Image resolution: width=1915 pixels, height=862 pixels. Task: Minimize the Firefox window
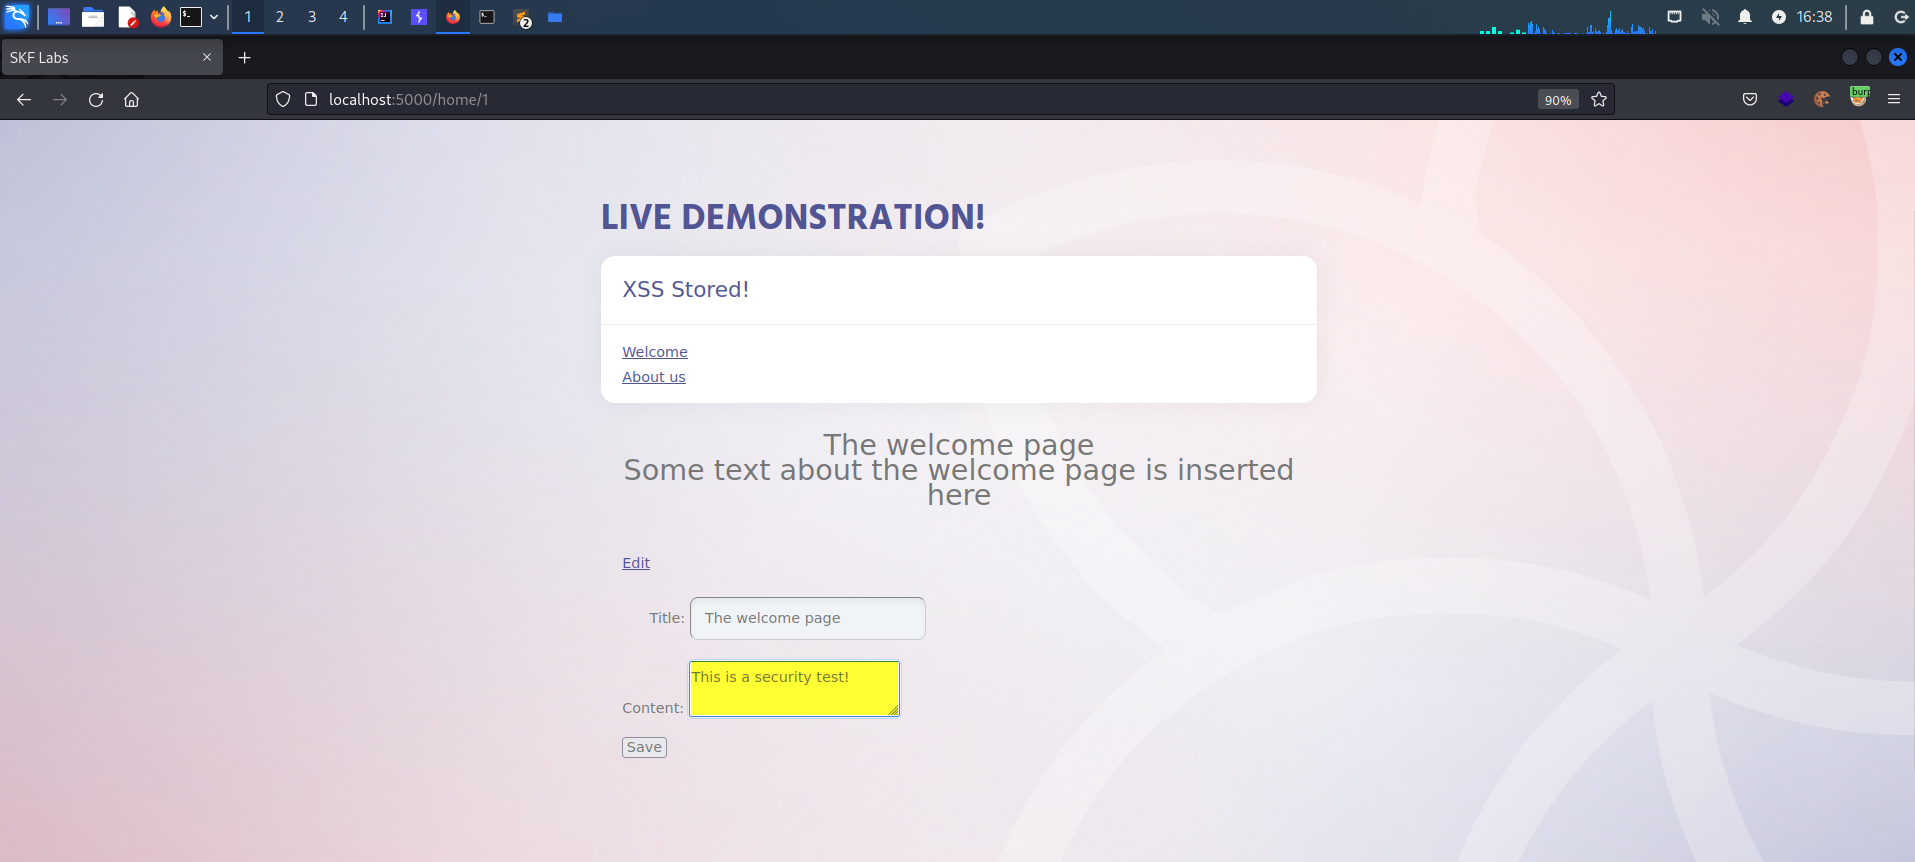(1850, 57)
